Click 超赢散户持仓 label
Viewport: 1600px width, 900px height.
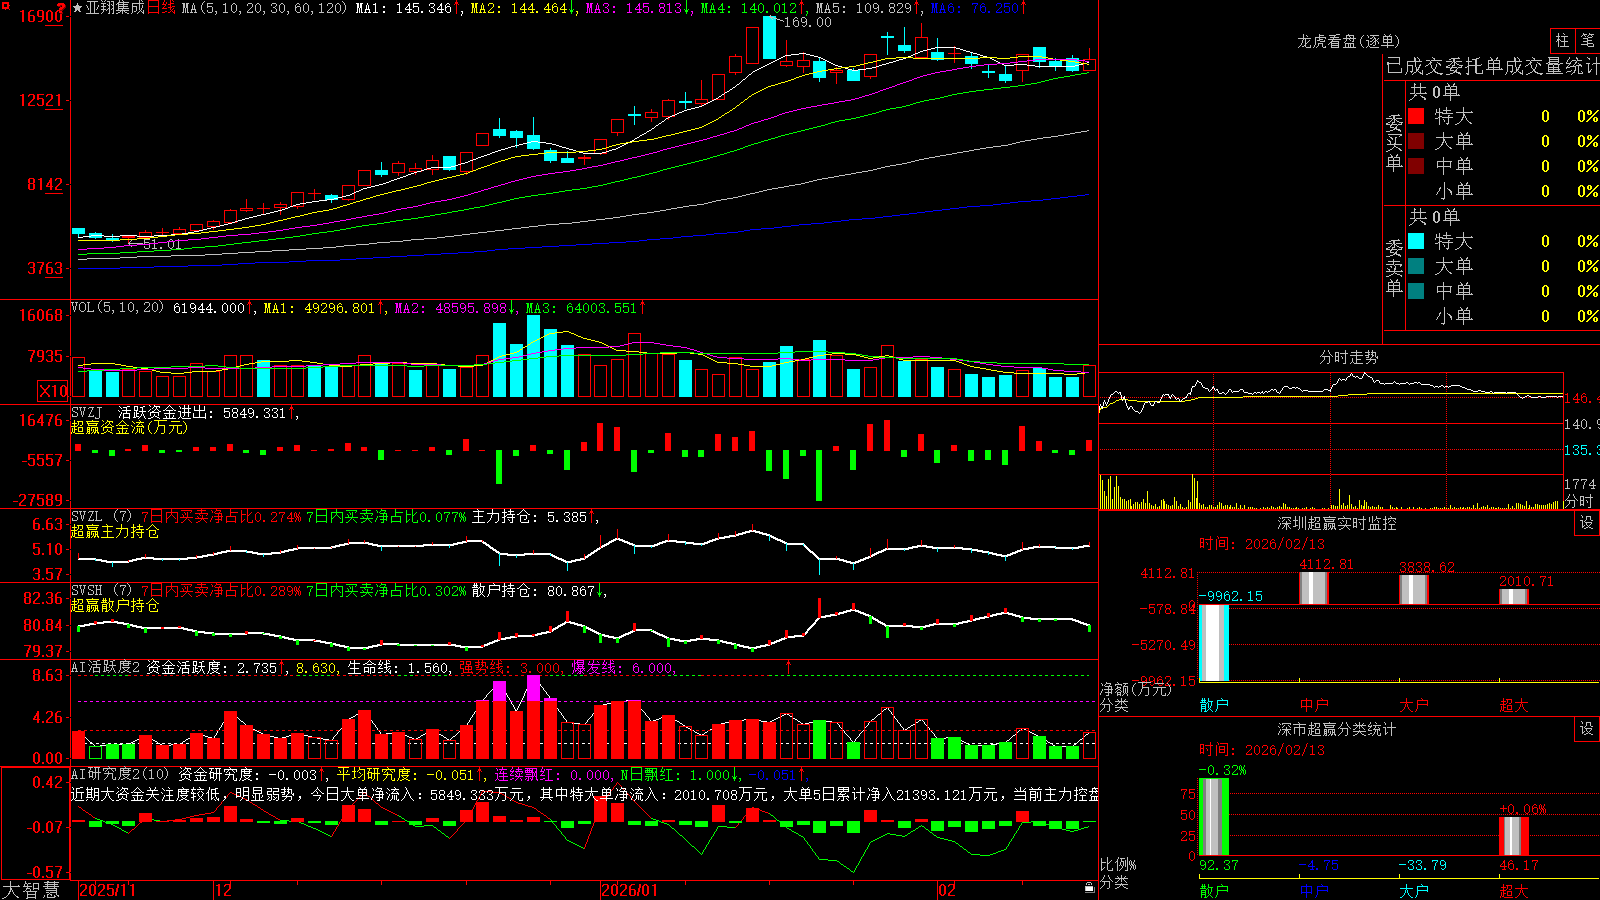click(x=115, y=605)
